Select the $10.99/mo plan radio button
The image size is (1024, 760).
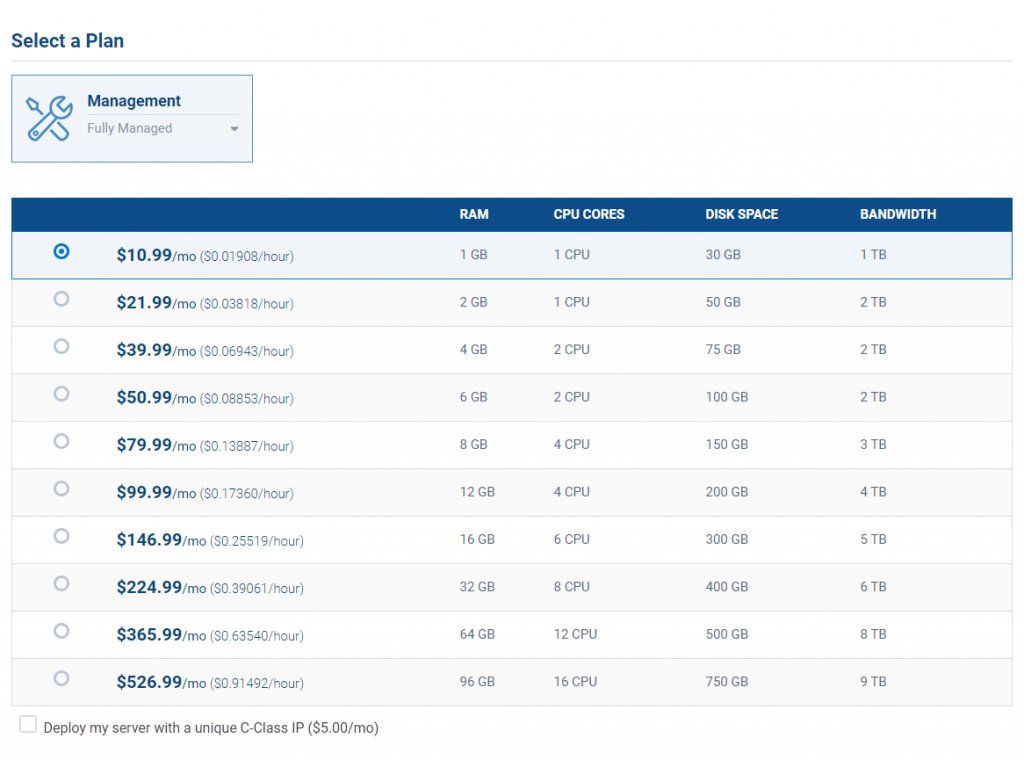(61, 251)
